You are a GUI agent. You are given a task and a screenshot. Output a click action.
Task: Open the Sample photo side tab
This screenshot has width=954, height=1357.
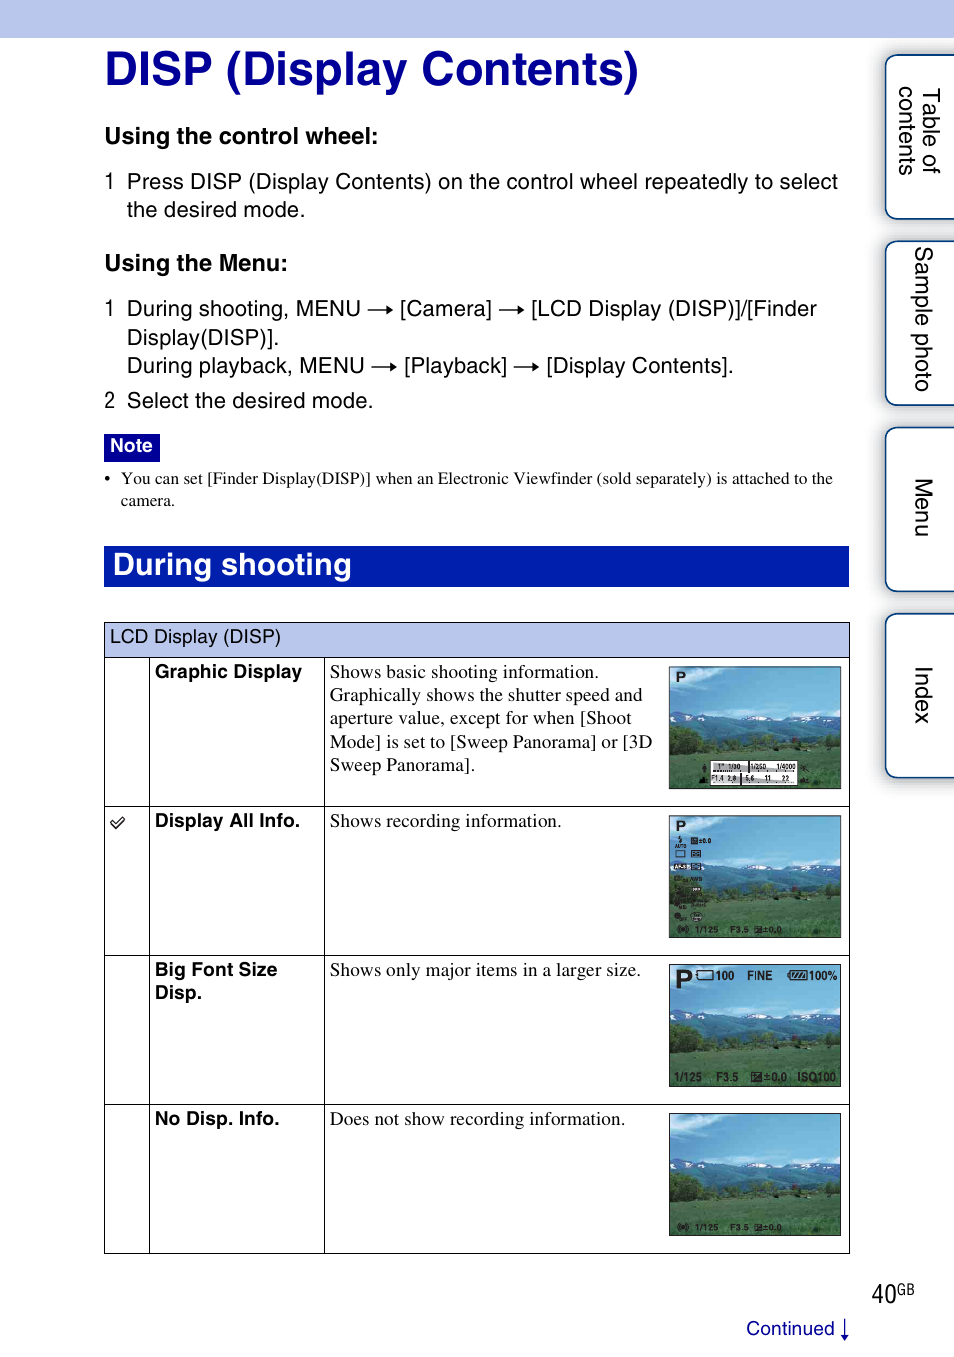920,323
